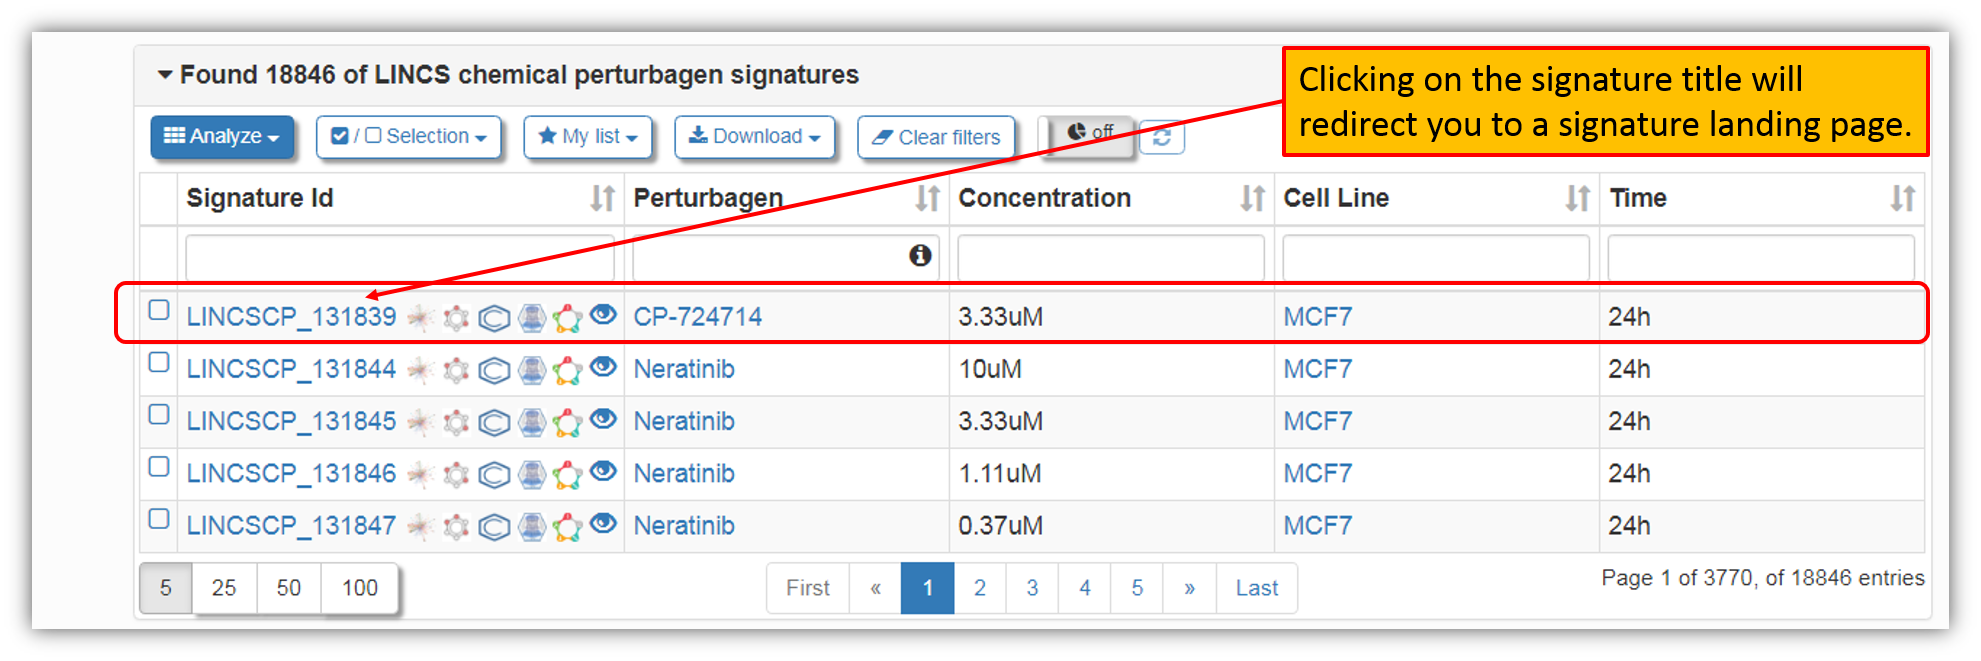Click the benzene hexagon icon in the LINCSCP_131845 row
This screenshot has width=1981, height=661.
pyautogui.click(x=494, y=422)
